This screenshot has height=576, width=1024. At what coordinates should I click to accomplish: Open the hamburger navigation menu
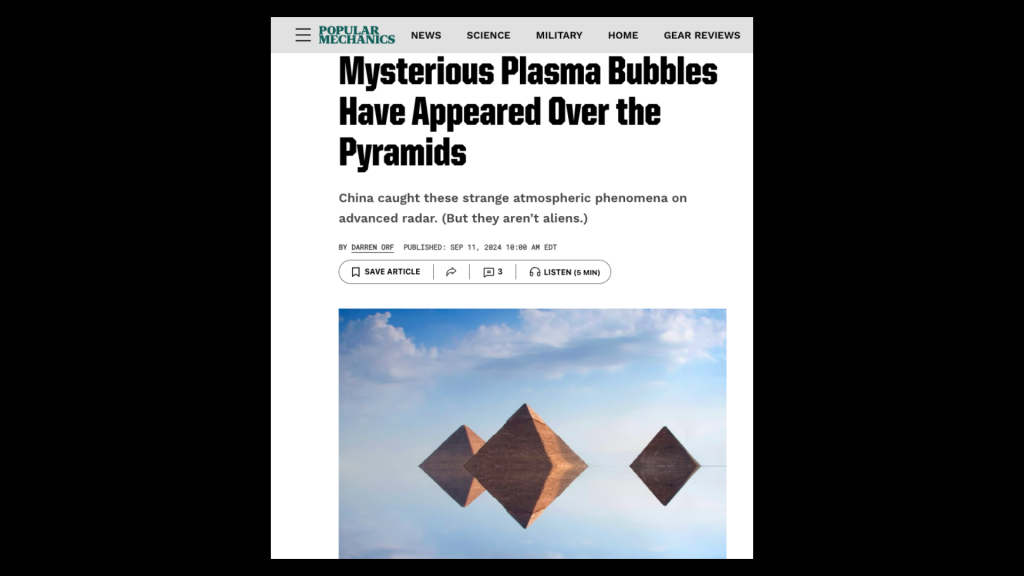[x=302, y=35]
